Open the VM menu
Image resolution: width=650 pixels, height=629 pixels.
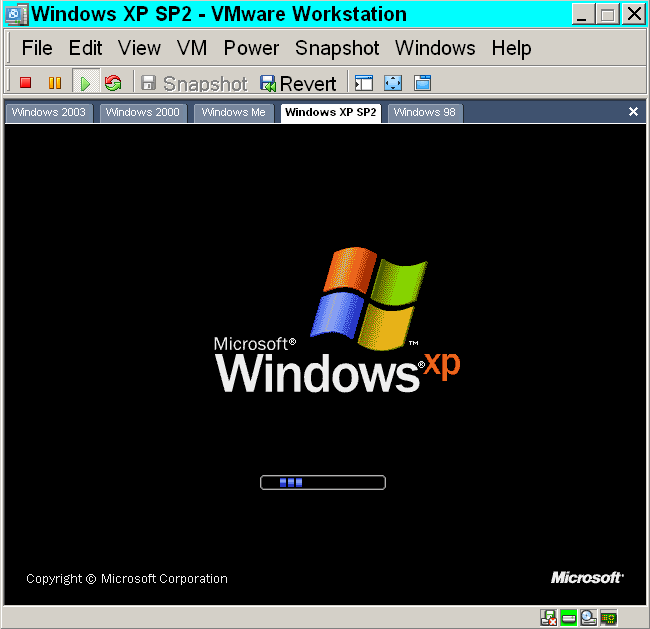coord(192,48)
